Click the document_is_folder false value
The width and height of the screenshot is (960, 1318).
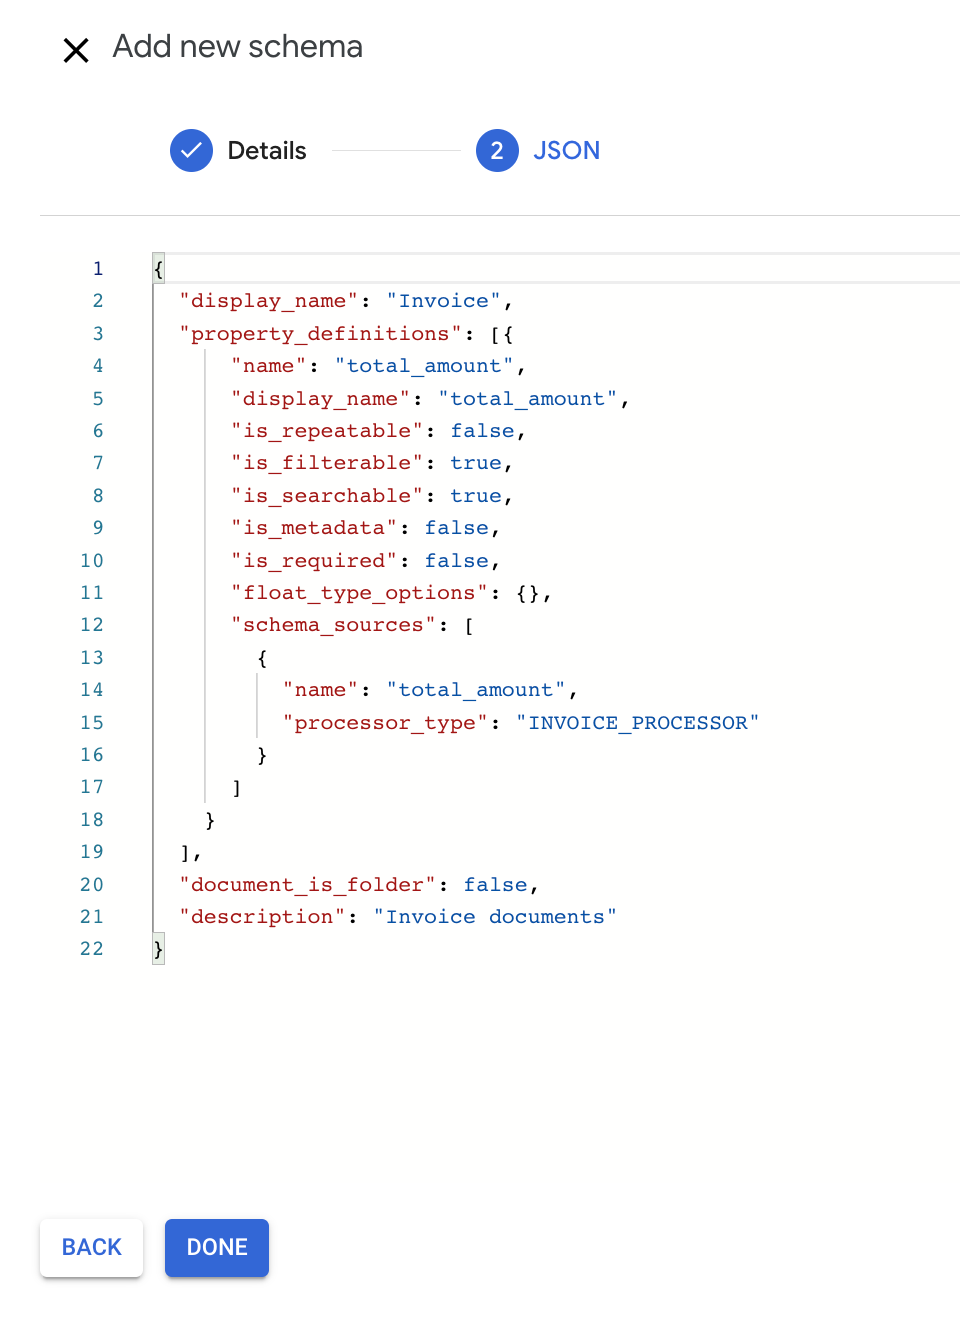(x=495, y=885)
